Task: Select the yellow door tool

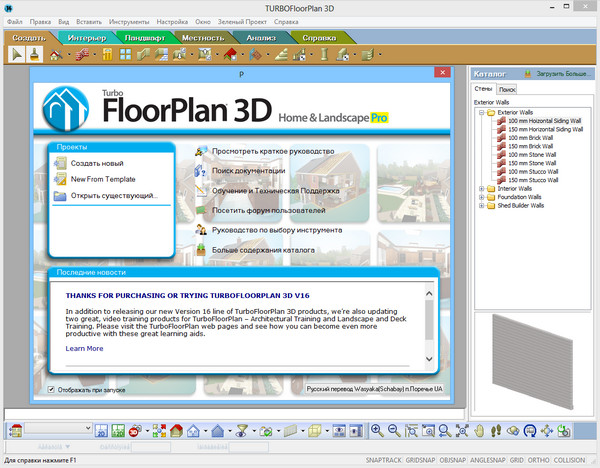Action: pos(108,55)
